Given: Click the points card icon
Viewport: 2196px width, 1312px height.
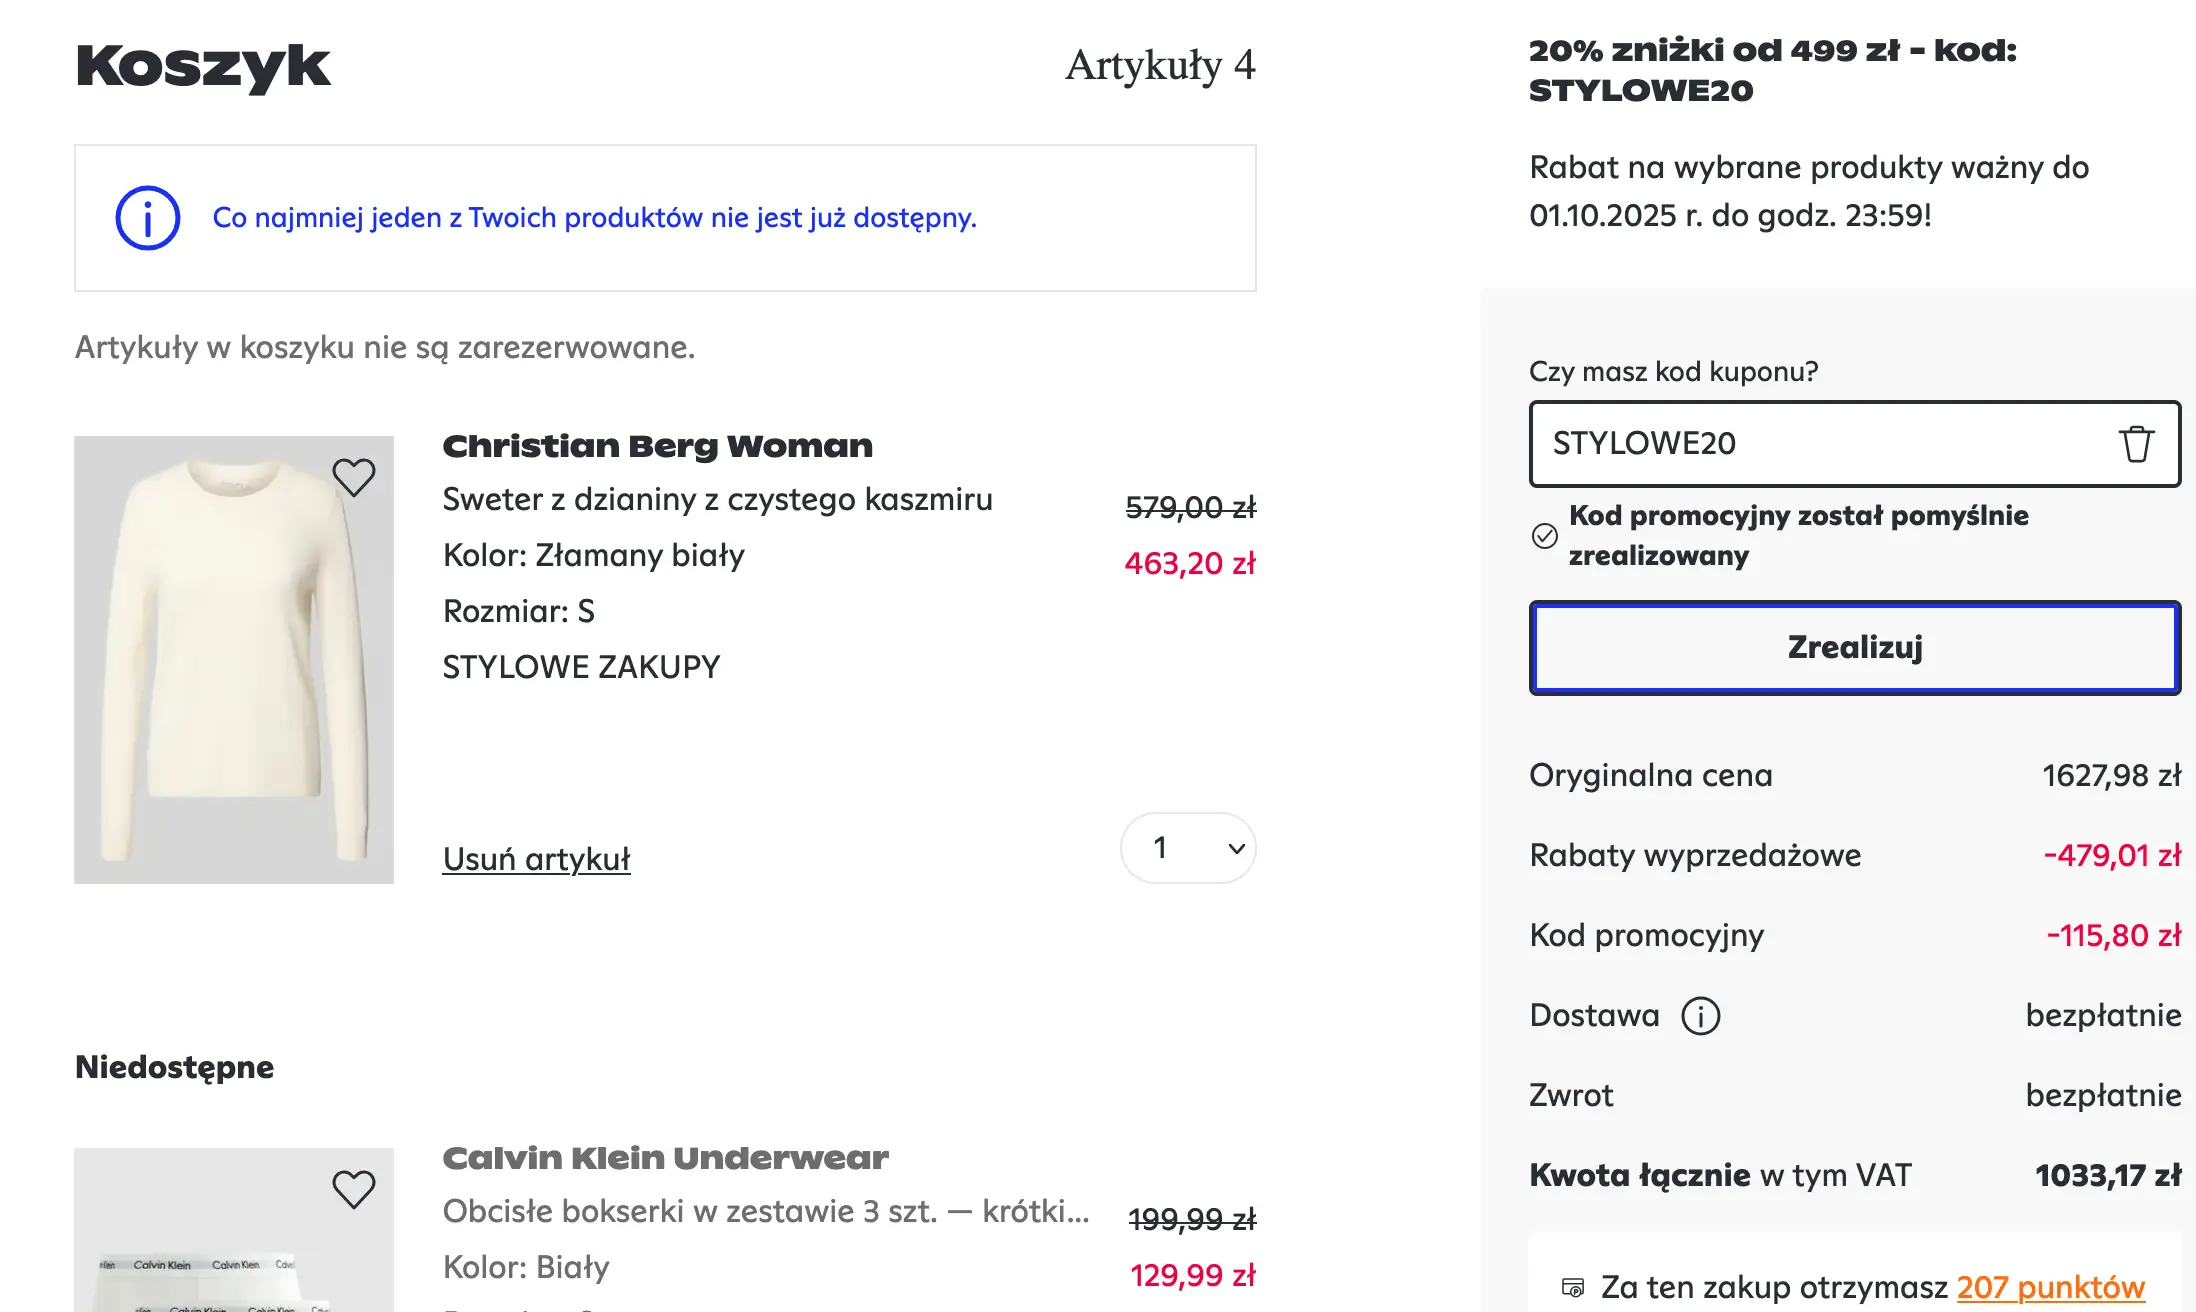Looking at the screenshot, I should click(x=1573, y=1288).
